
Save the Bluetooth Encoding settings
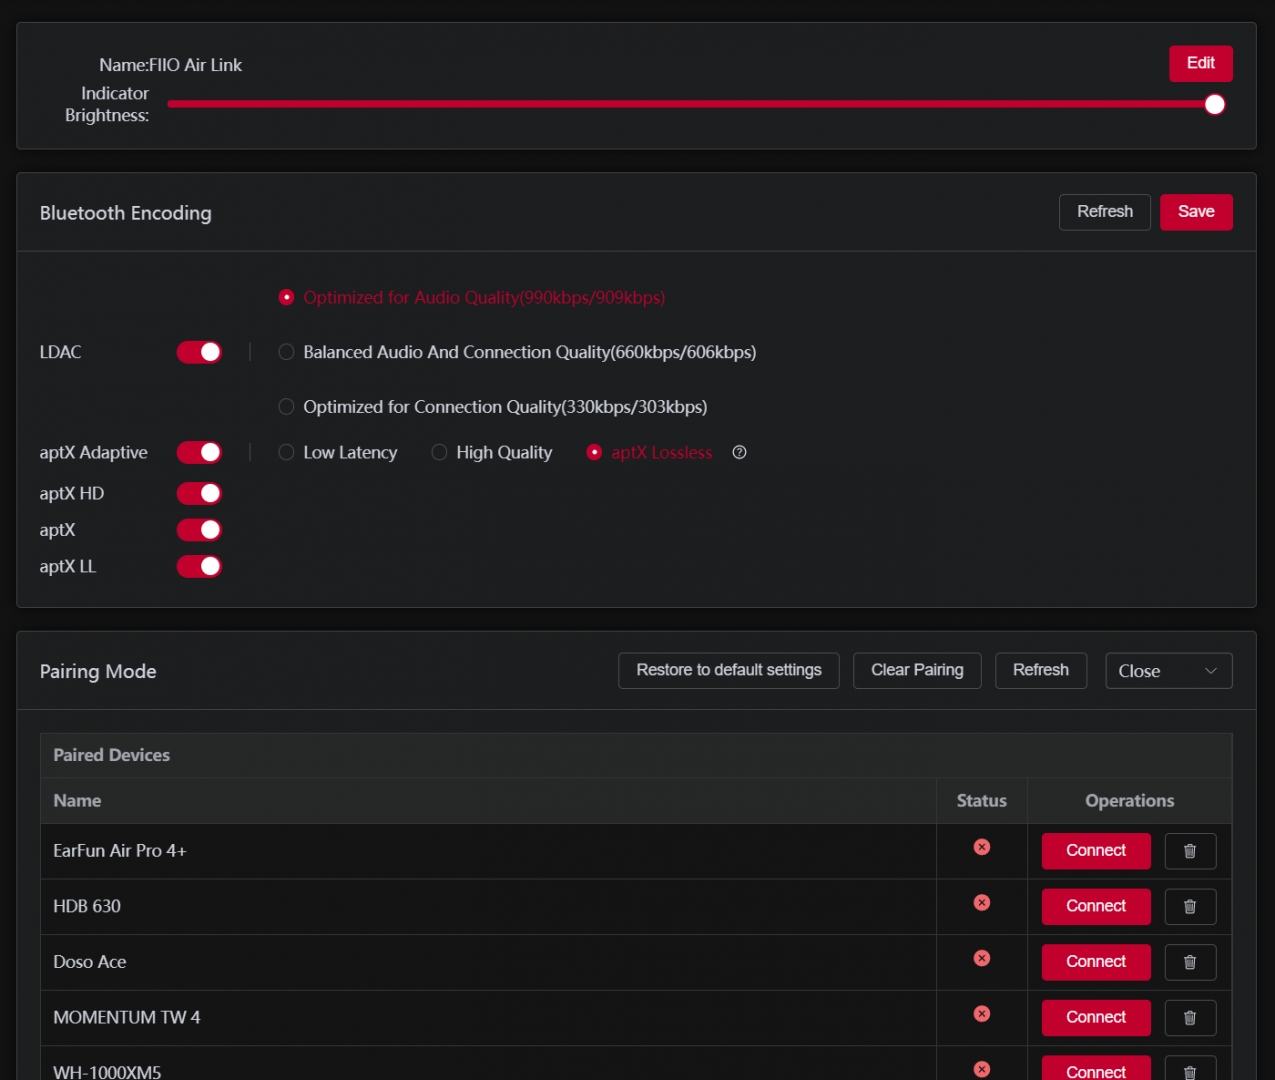pos(1195,212)
